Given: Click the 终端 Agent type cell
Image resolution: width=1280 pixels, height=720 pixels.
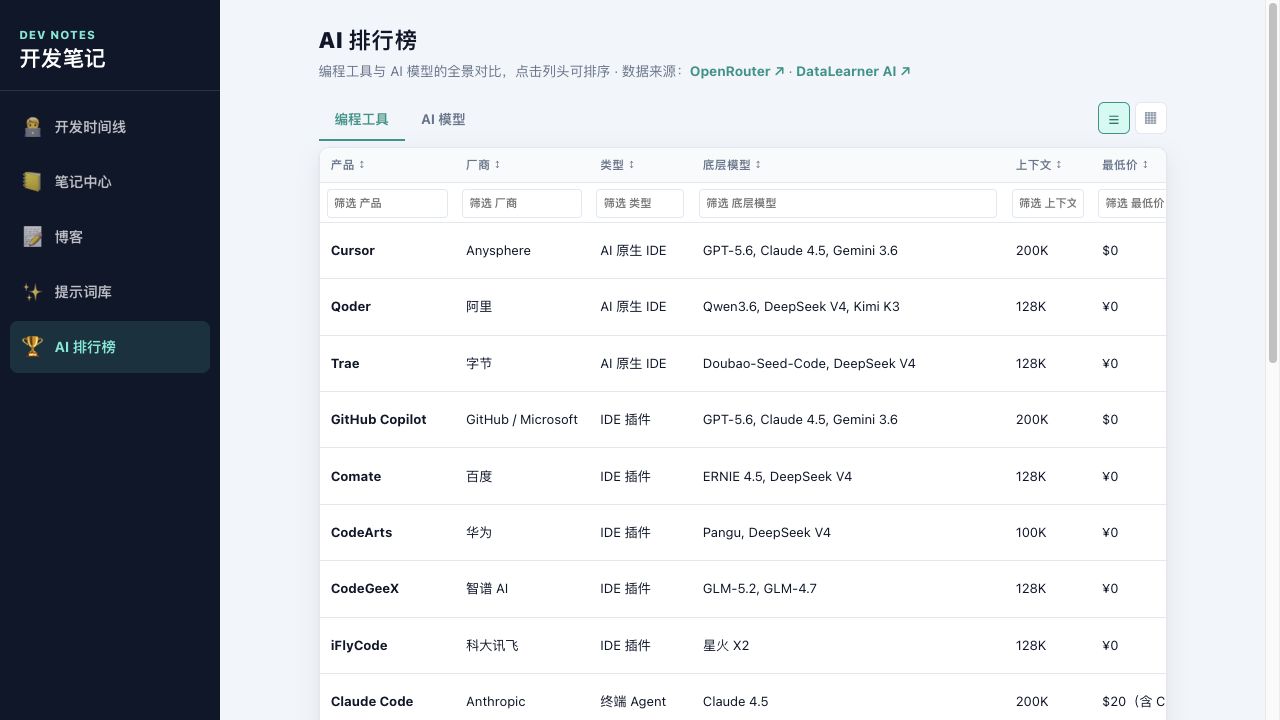Looking at the screenshot, I should click(x=633, y=702).
